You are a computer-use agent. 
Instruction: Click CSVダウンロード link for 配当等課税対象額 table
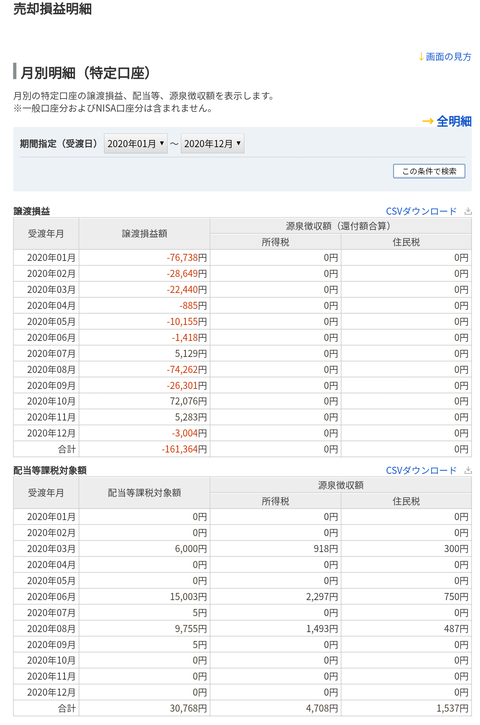point(421,470)
